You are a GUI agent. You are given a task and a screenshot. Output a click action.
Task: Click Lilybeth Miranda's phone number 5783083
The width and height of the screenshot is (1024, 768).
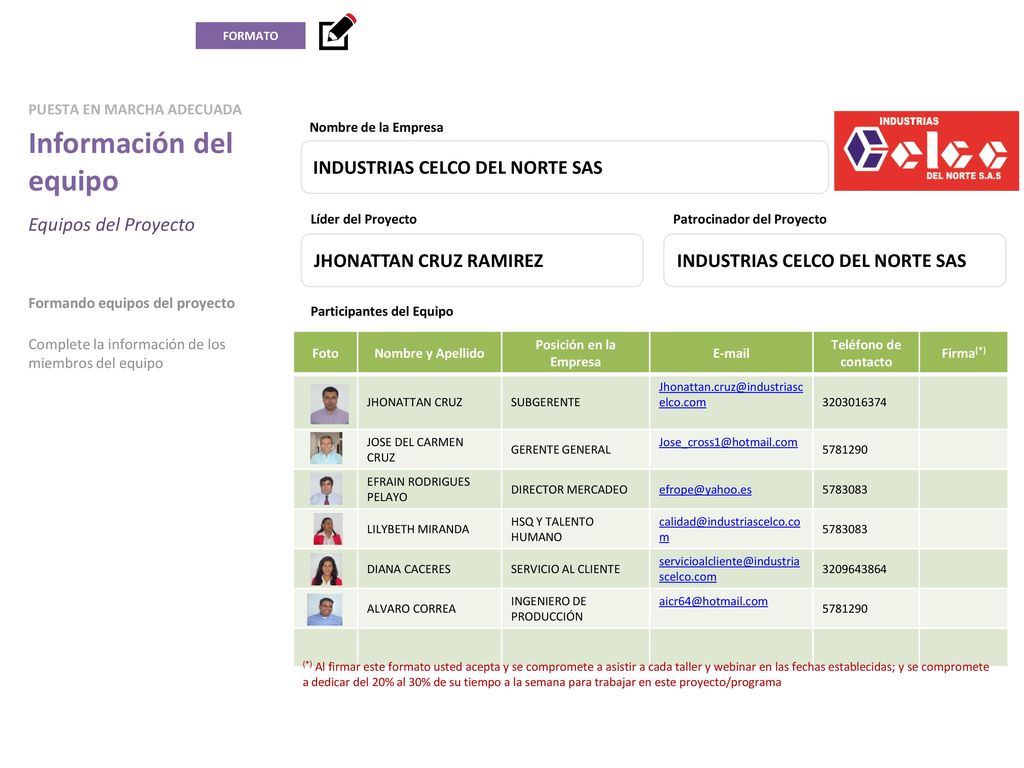[844, 529]
